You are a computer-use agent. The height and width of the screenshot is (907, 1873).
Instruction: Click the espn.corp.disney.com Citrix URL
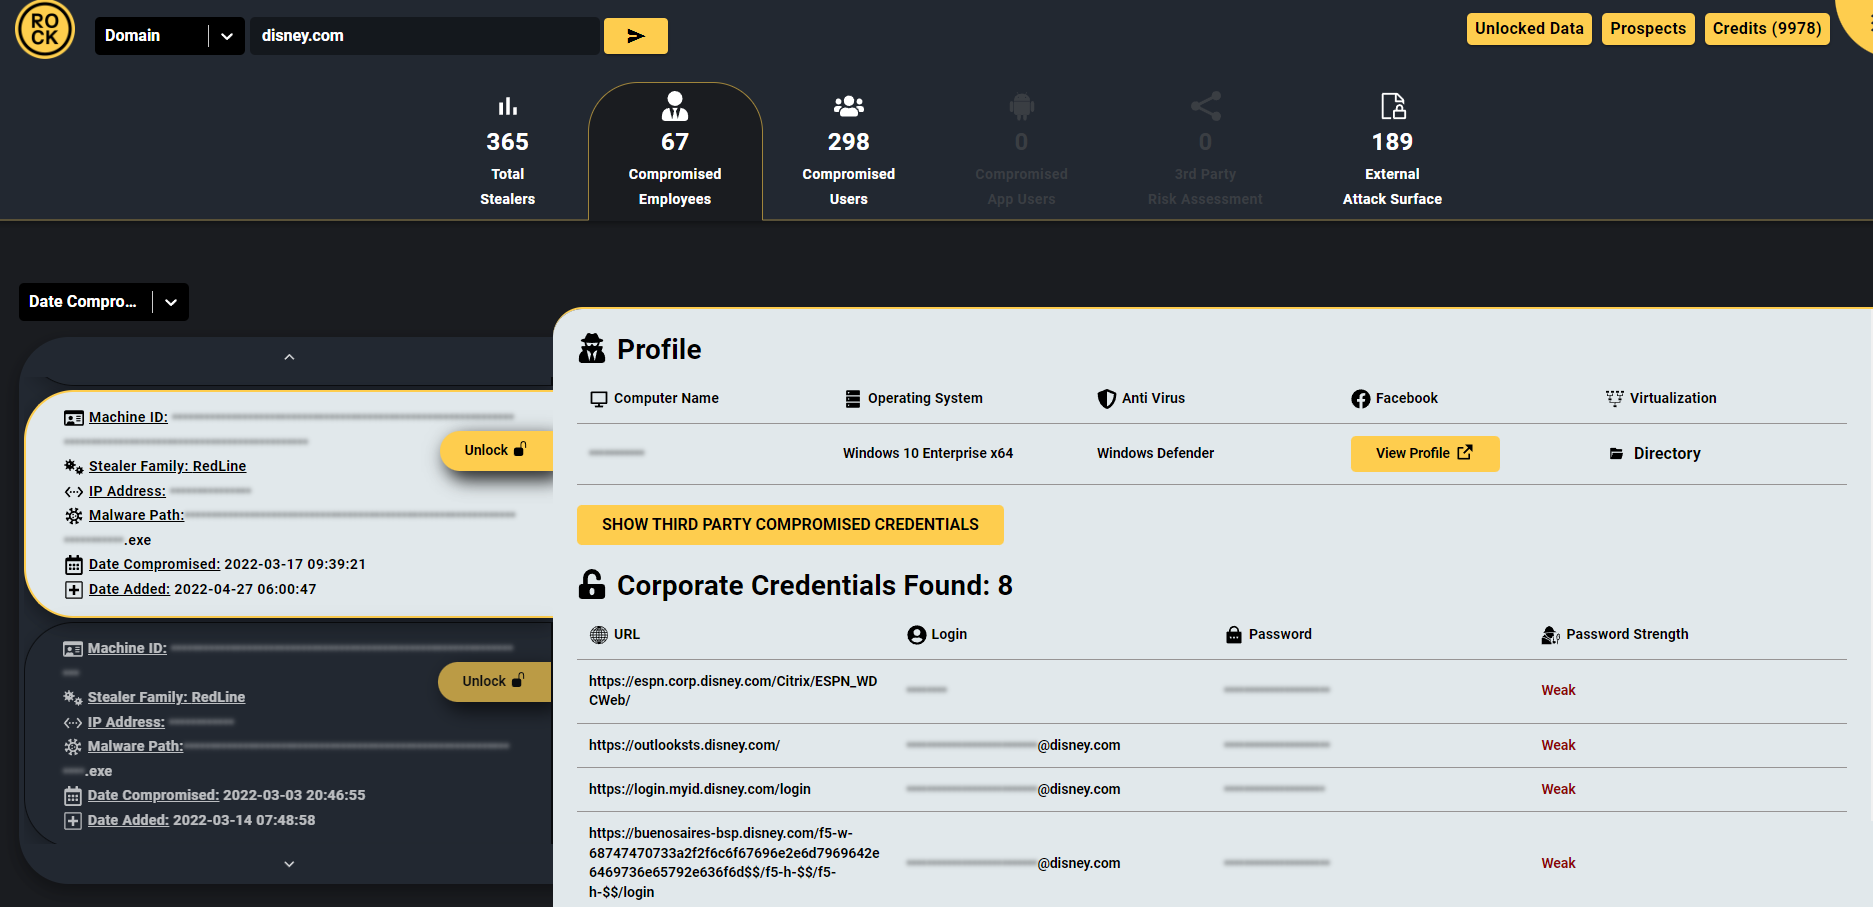pyautogui.click(x=733, y=691)
